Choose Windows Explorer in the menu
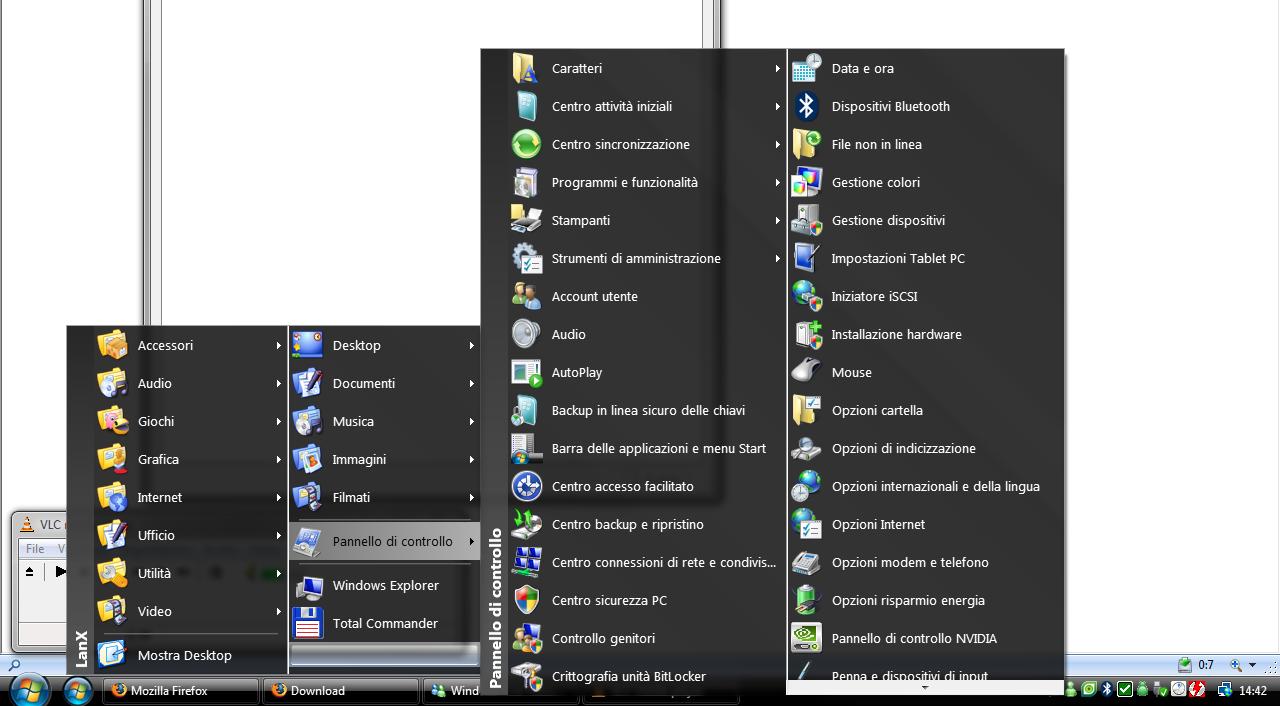This screenshot has height=706, width=1280. [x=385, y=586]
